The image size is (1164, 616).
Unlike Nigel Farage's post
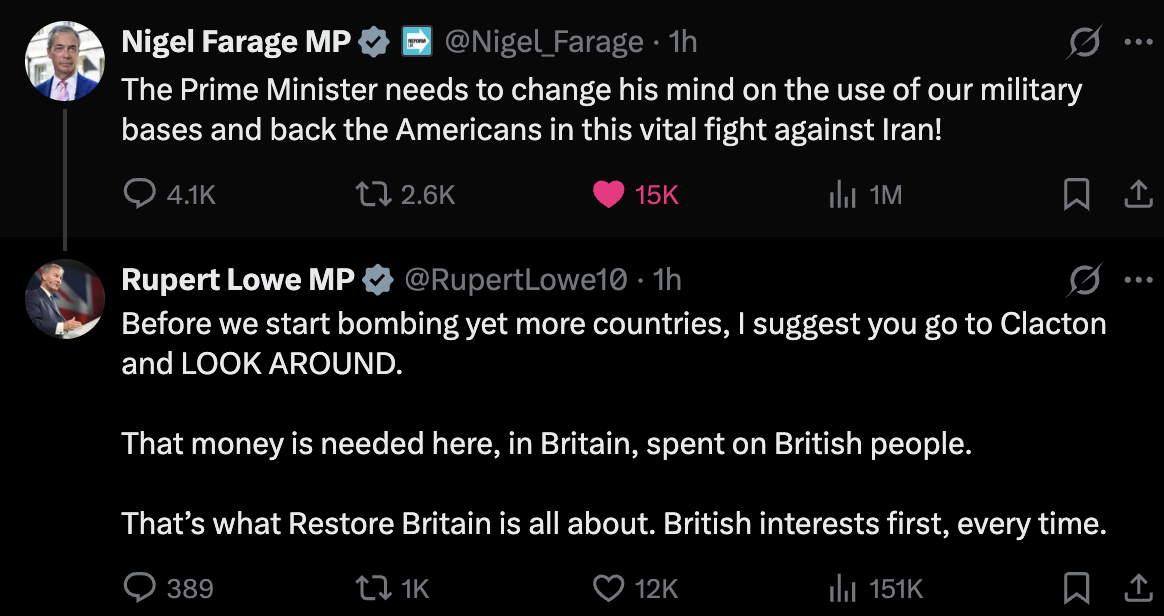pyautogui.click(x=608, y=195)
